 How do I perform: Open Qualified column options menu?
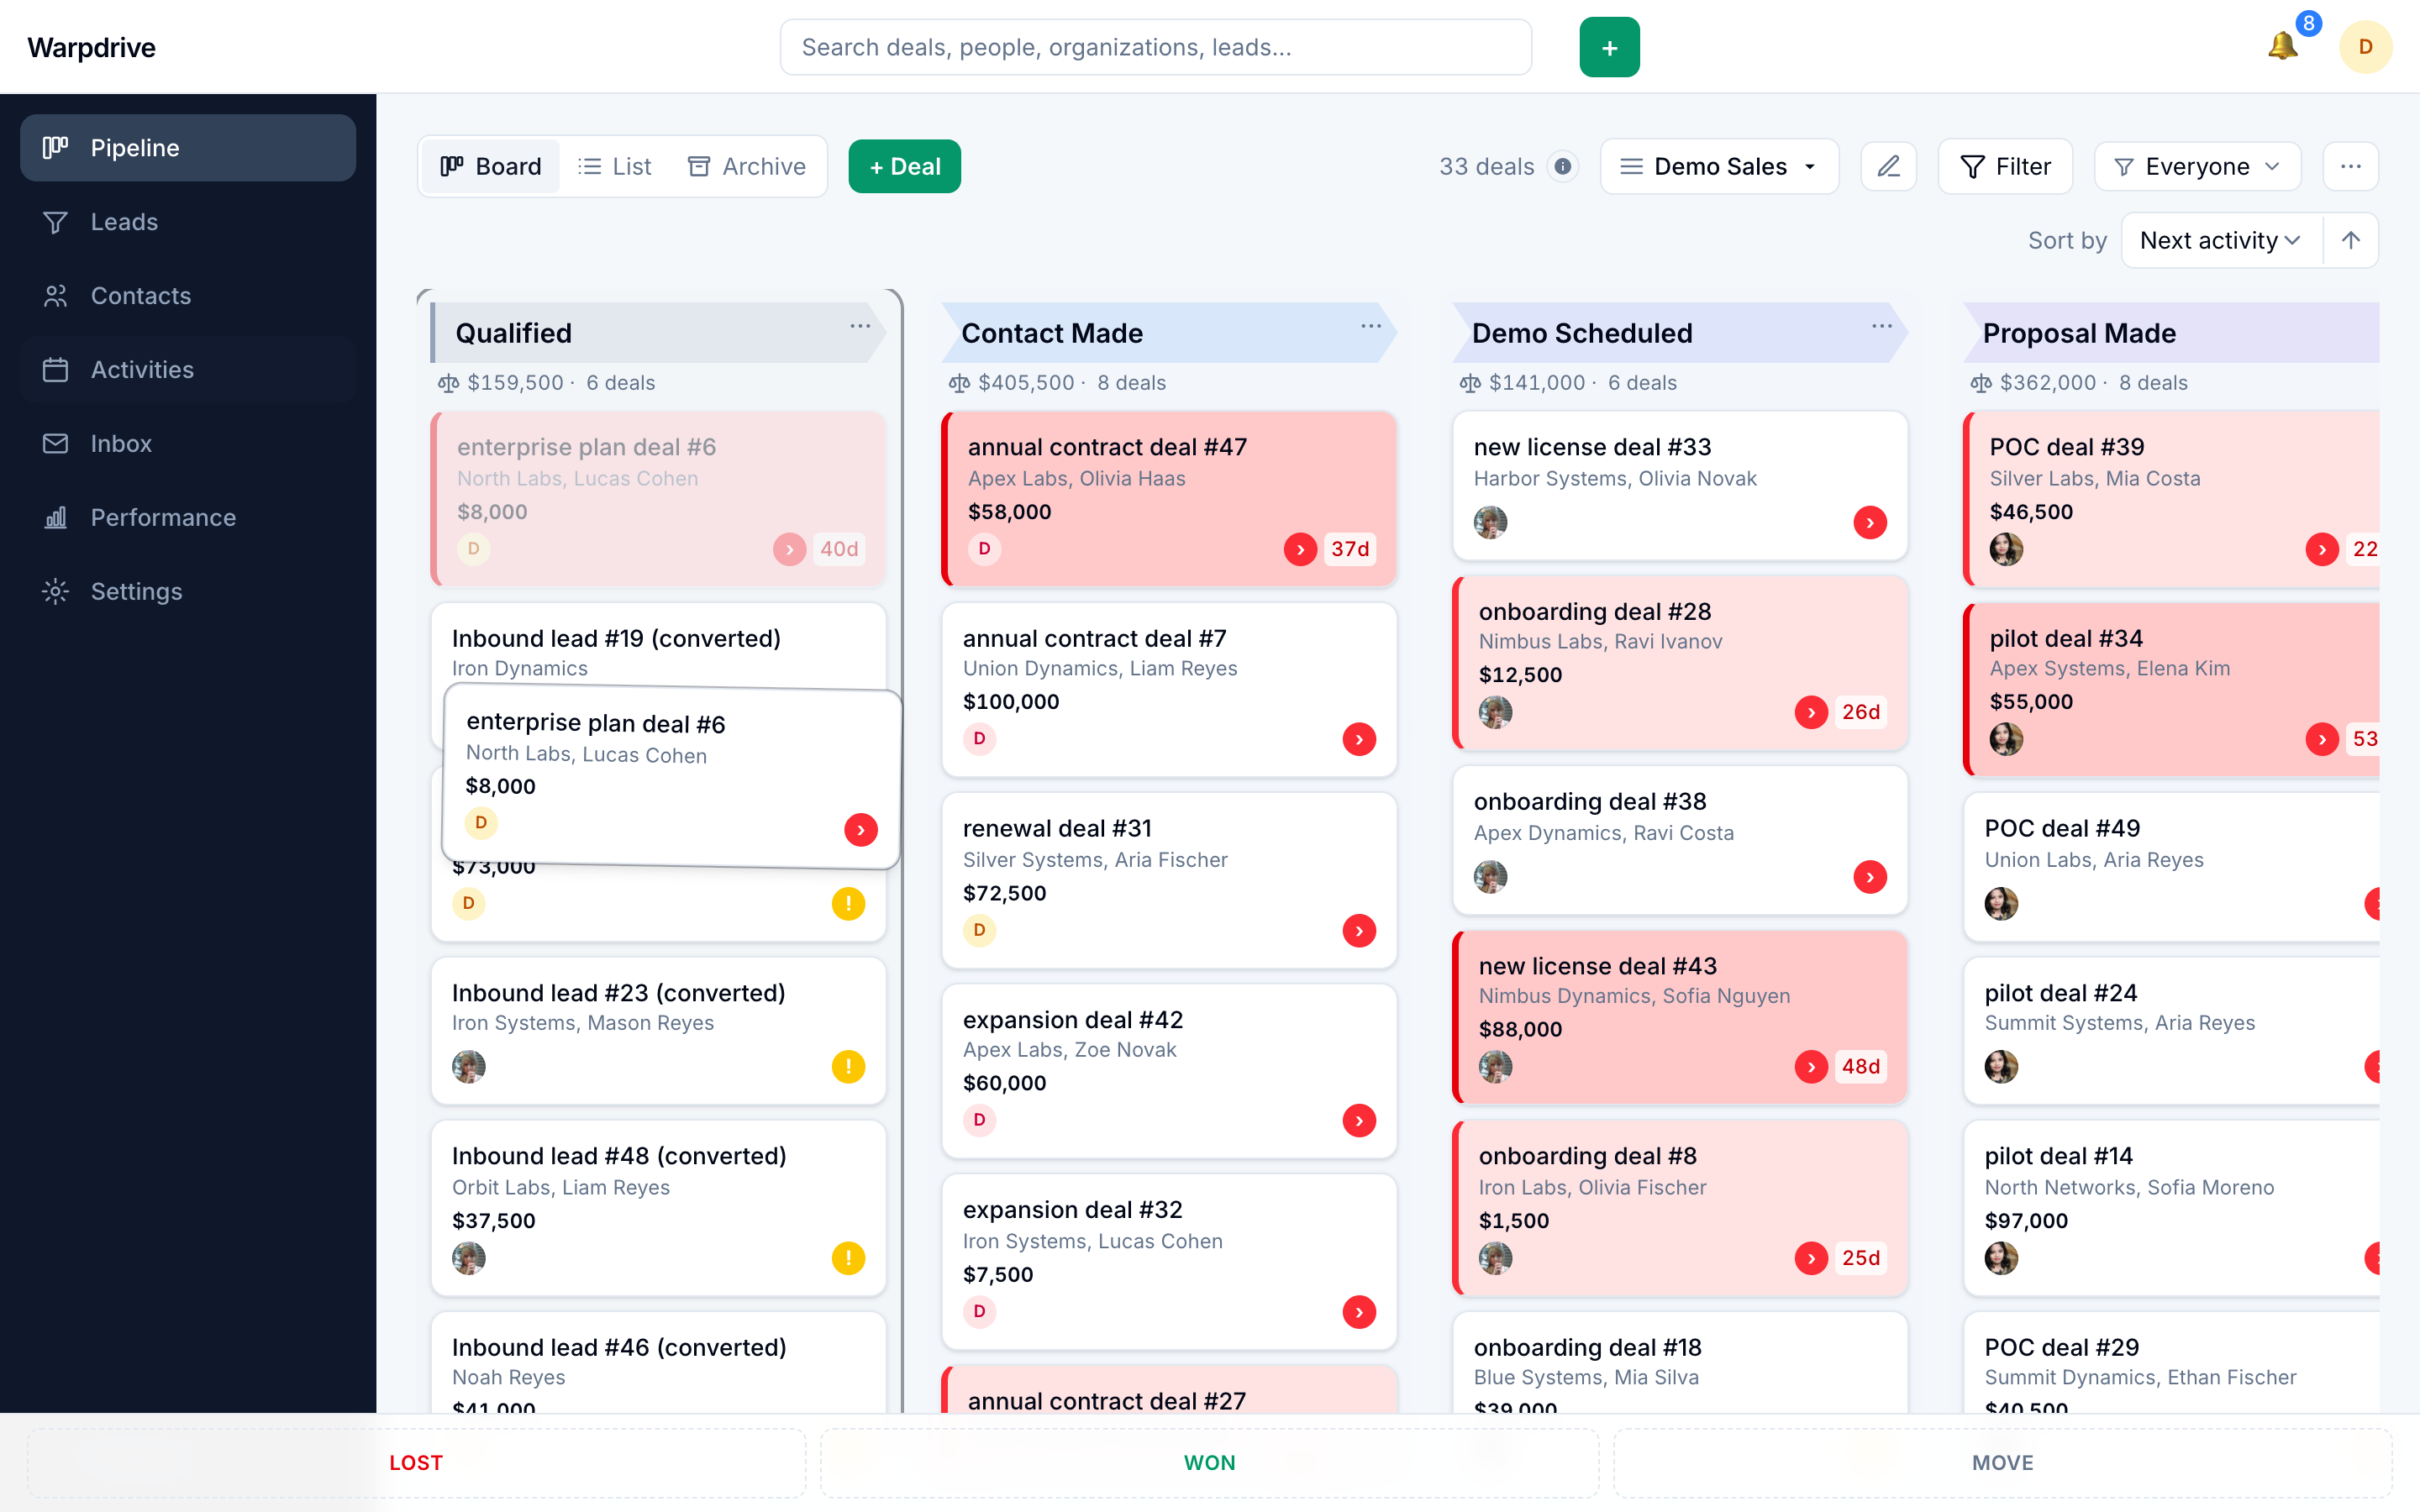click(x=860, y=326)
